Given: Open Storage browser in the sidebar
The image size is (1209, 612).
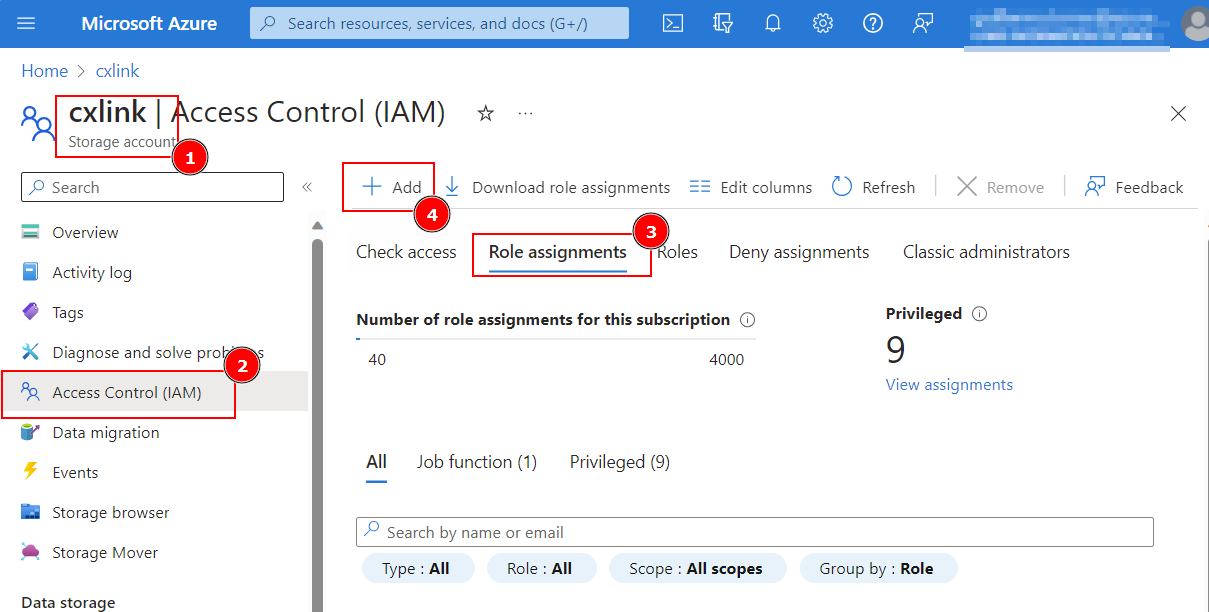Looking at the screenshot, I should [x=111, y=512].
